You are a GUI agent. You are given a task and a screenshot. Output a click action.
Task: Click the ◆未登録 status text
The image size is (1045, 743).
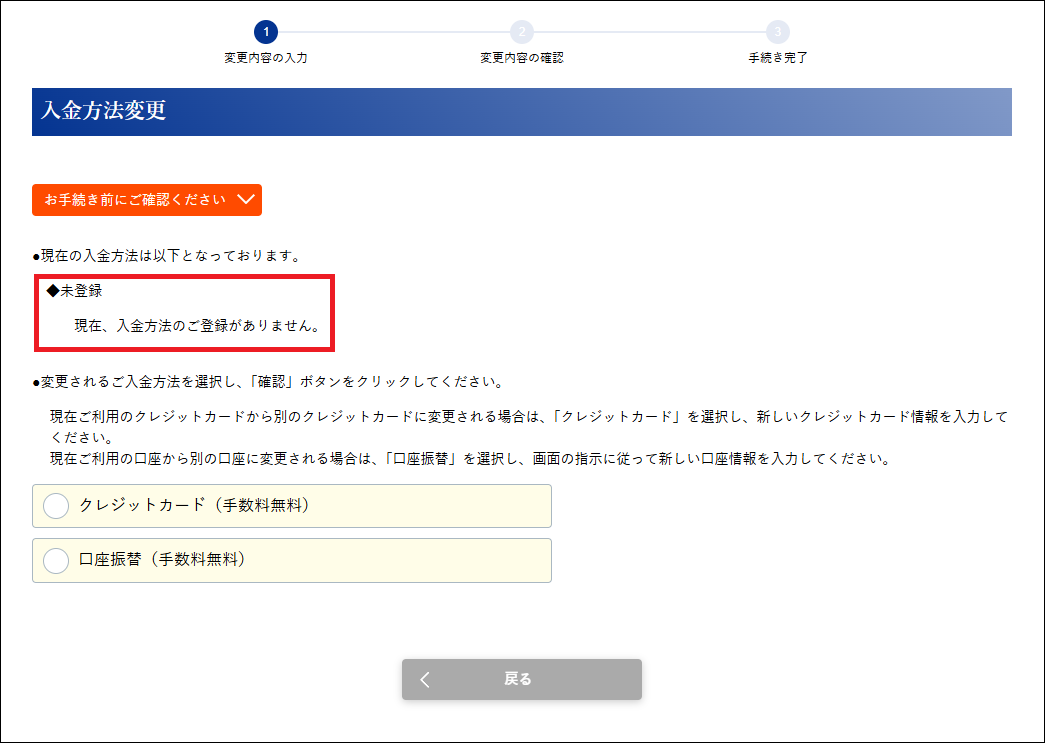tap(75, 291)
